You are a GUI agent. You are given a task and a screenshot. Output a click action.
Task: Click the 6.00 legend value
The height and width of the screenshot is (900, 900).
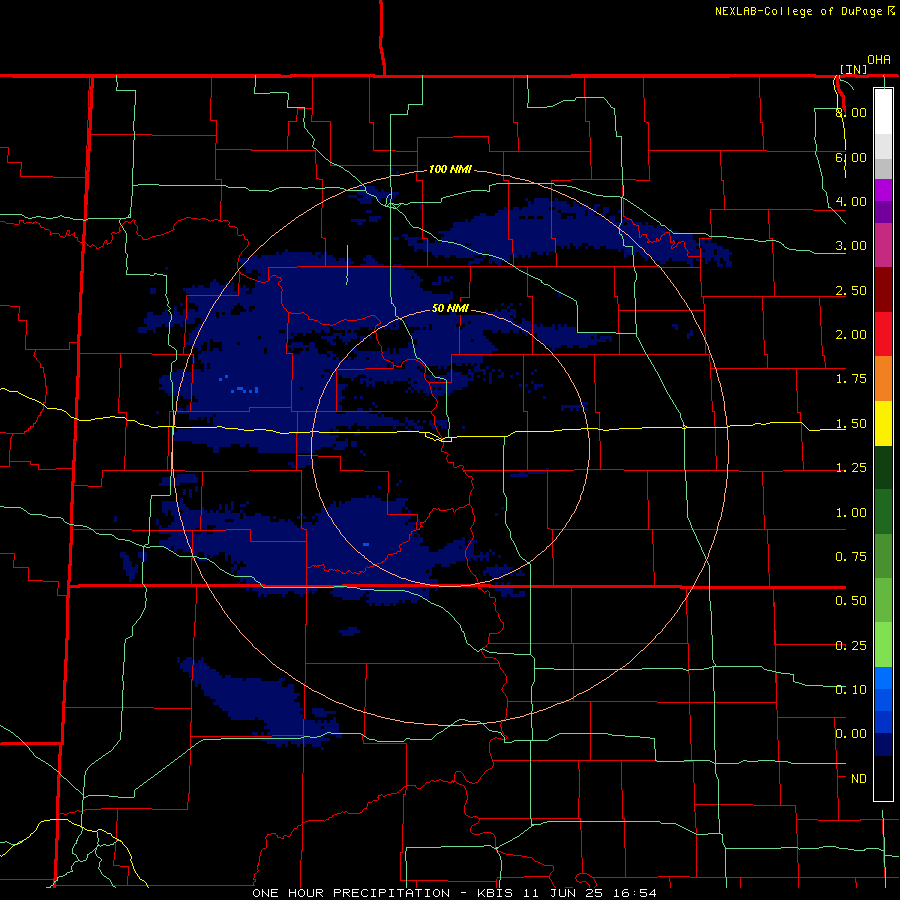coord(851,157)
